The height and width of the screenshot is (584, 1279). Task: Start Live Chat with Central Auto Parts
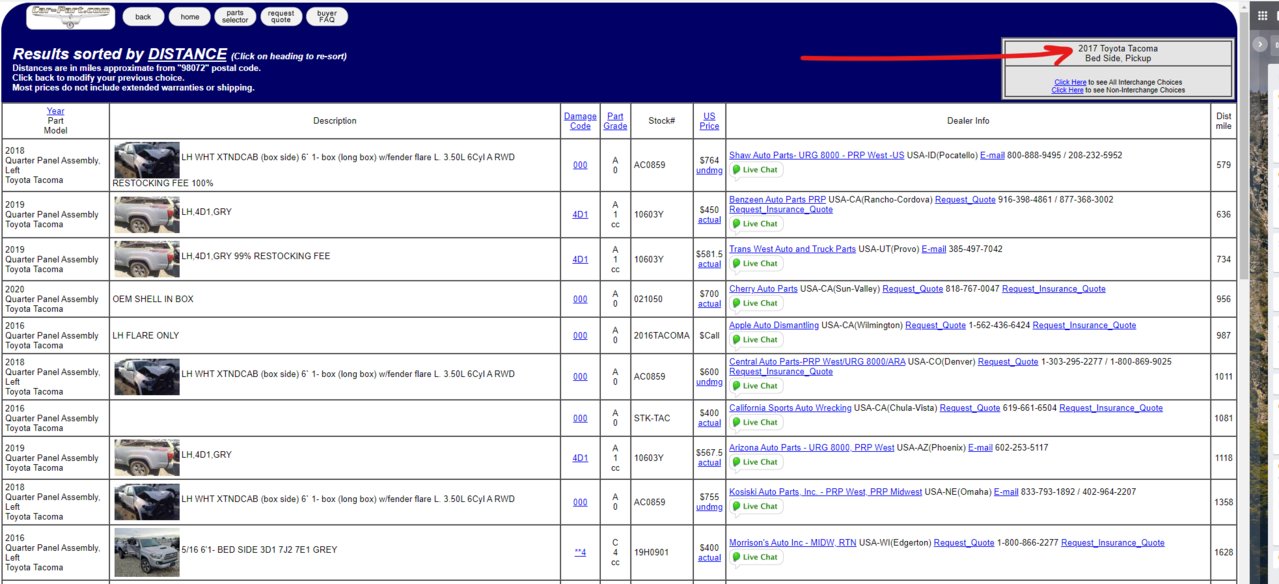click(x=756, y=386)
